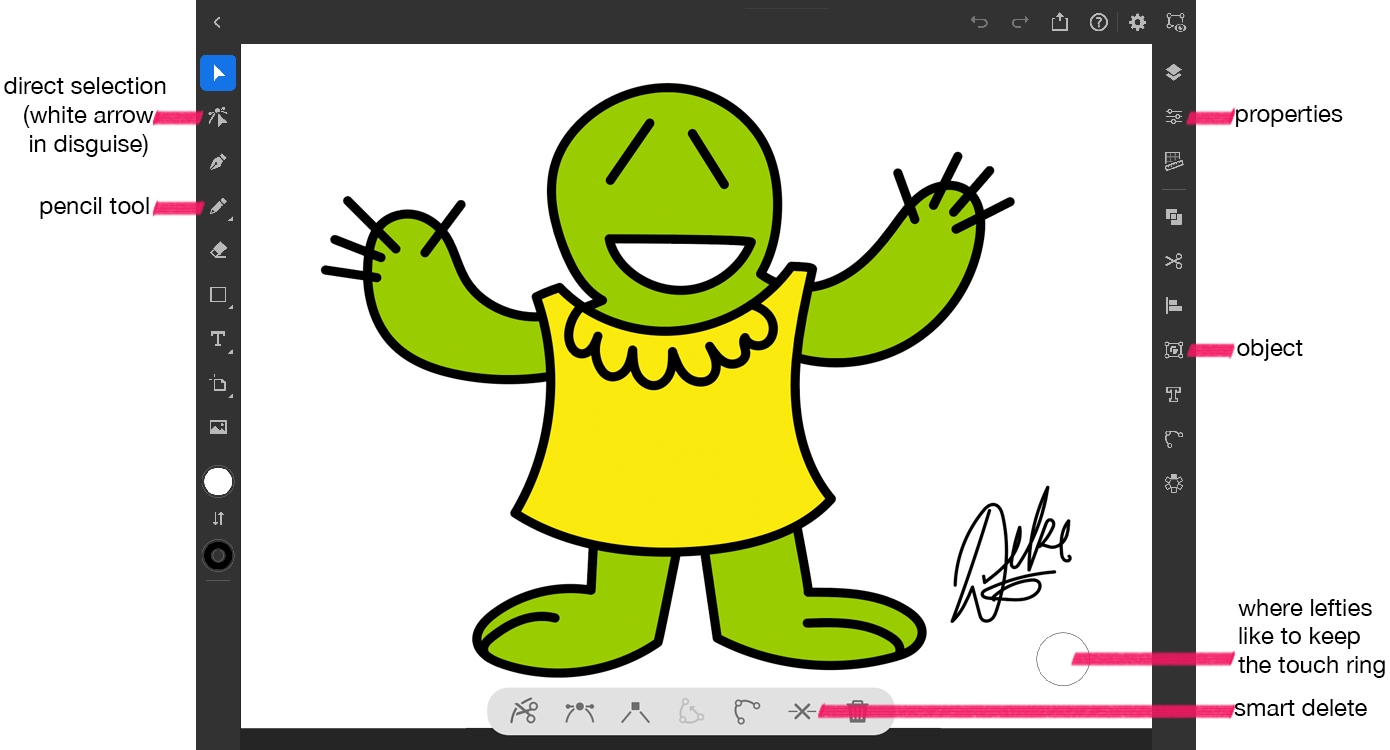Undo the last action

978,22
